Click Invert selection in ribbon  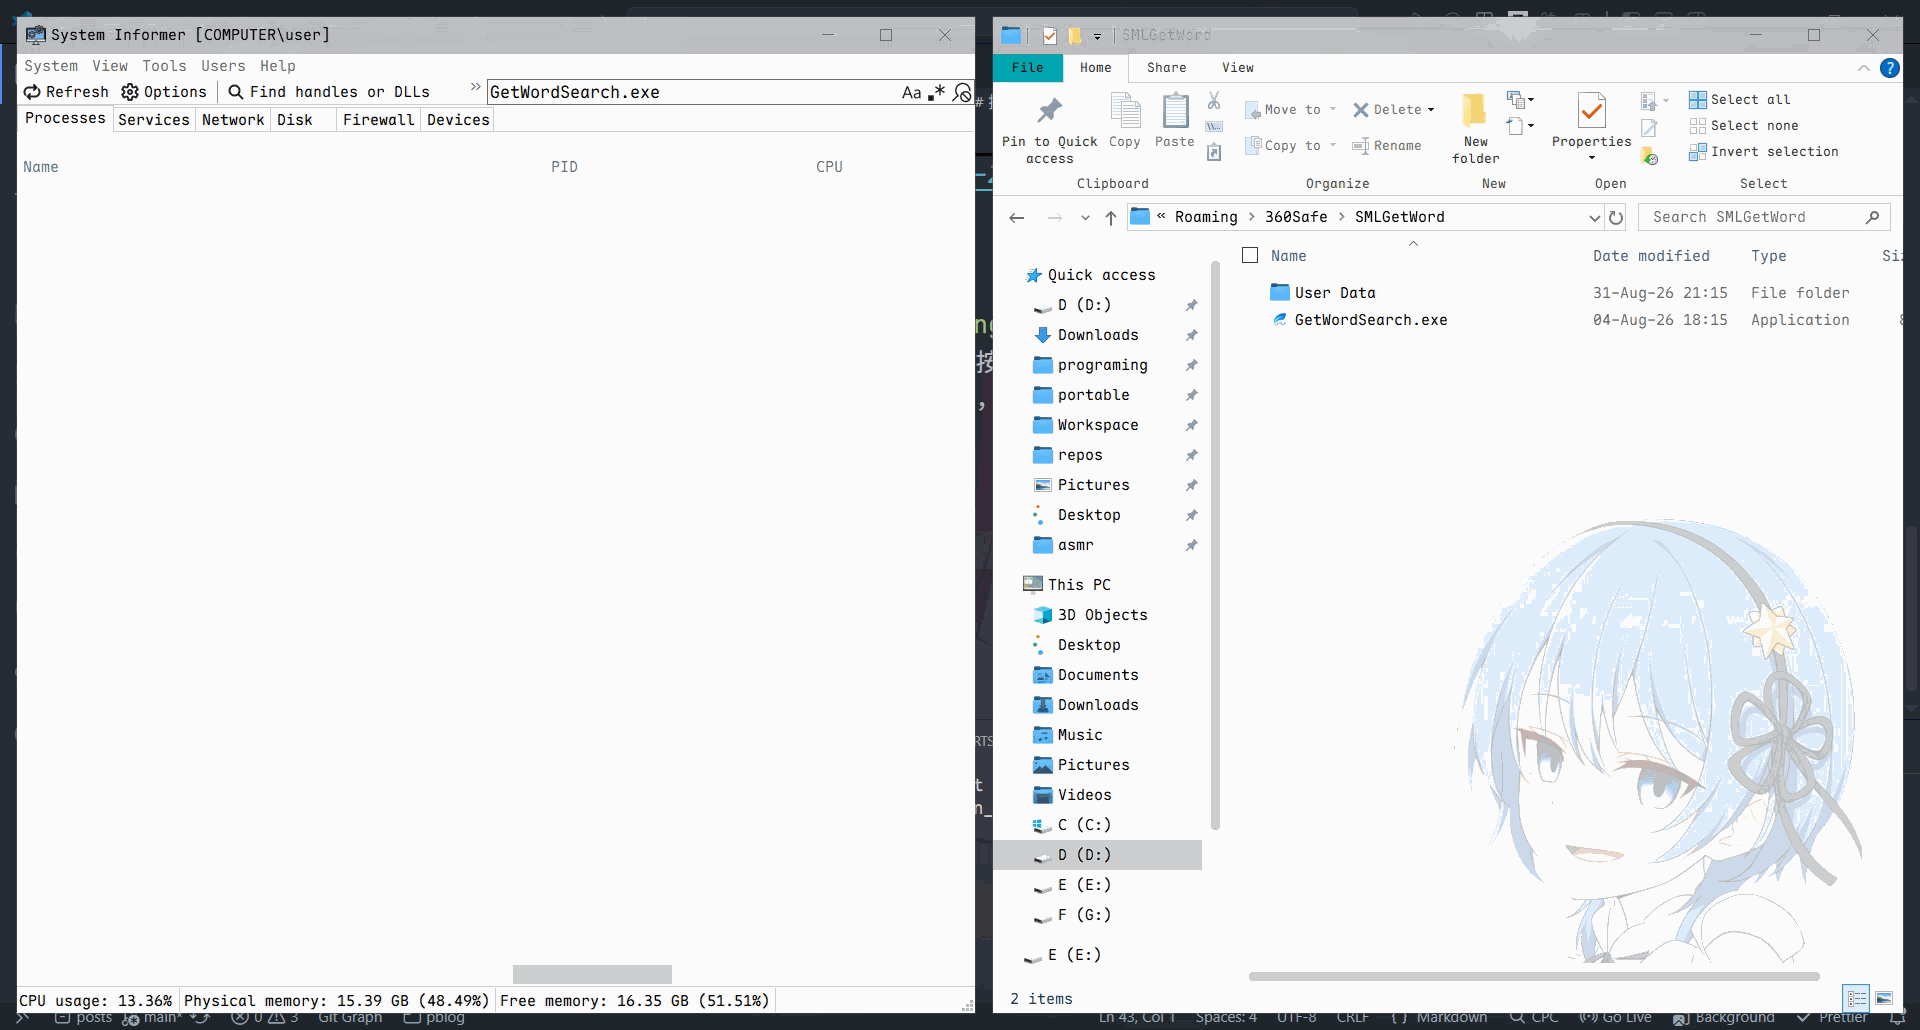tap(1764, 152)
